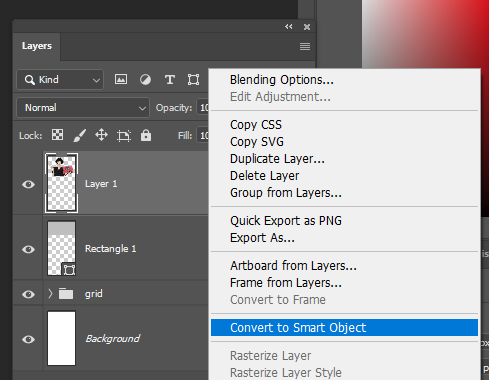
Task: Click the Layer 1 name
Action: [101, 184]
